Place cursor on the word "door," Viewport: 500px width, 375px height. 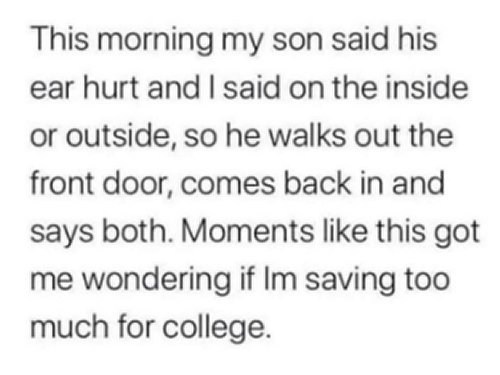[138, 183]
